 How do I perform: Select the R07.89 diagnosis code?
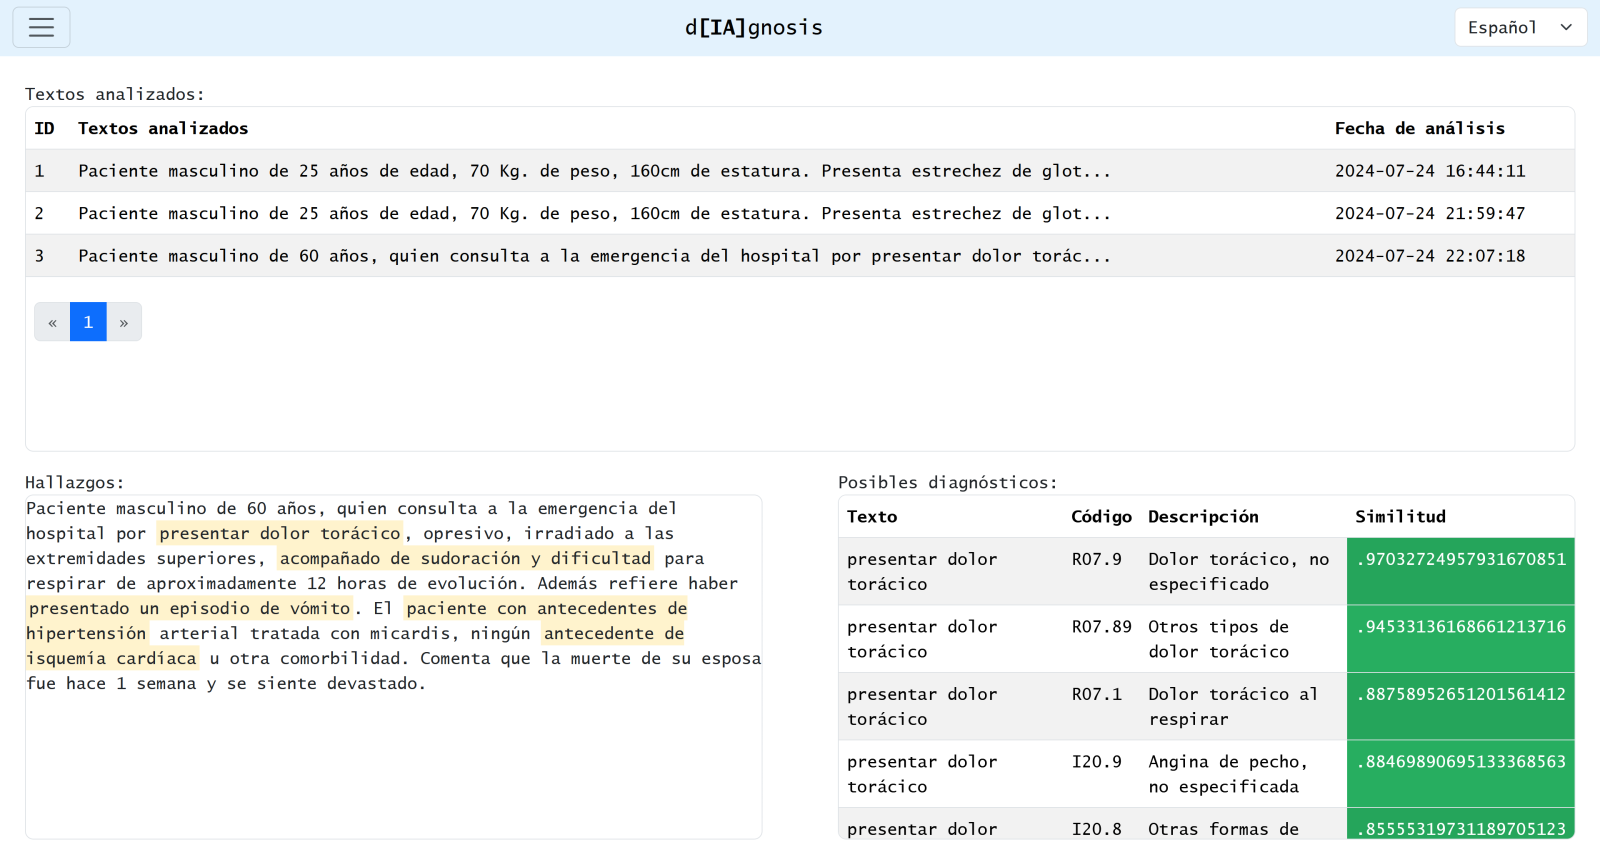coord(1101,627)
